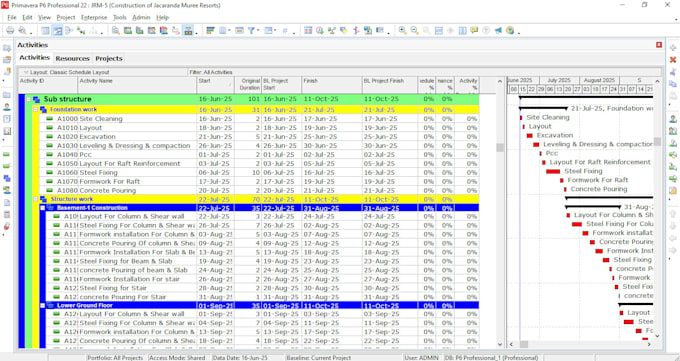This screenshot has height=361, width=680.
Task: Toggle the highlighted bottom layout icon
Action: click(x=188, y=30)
